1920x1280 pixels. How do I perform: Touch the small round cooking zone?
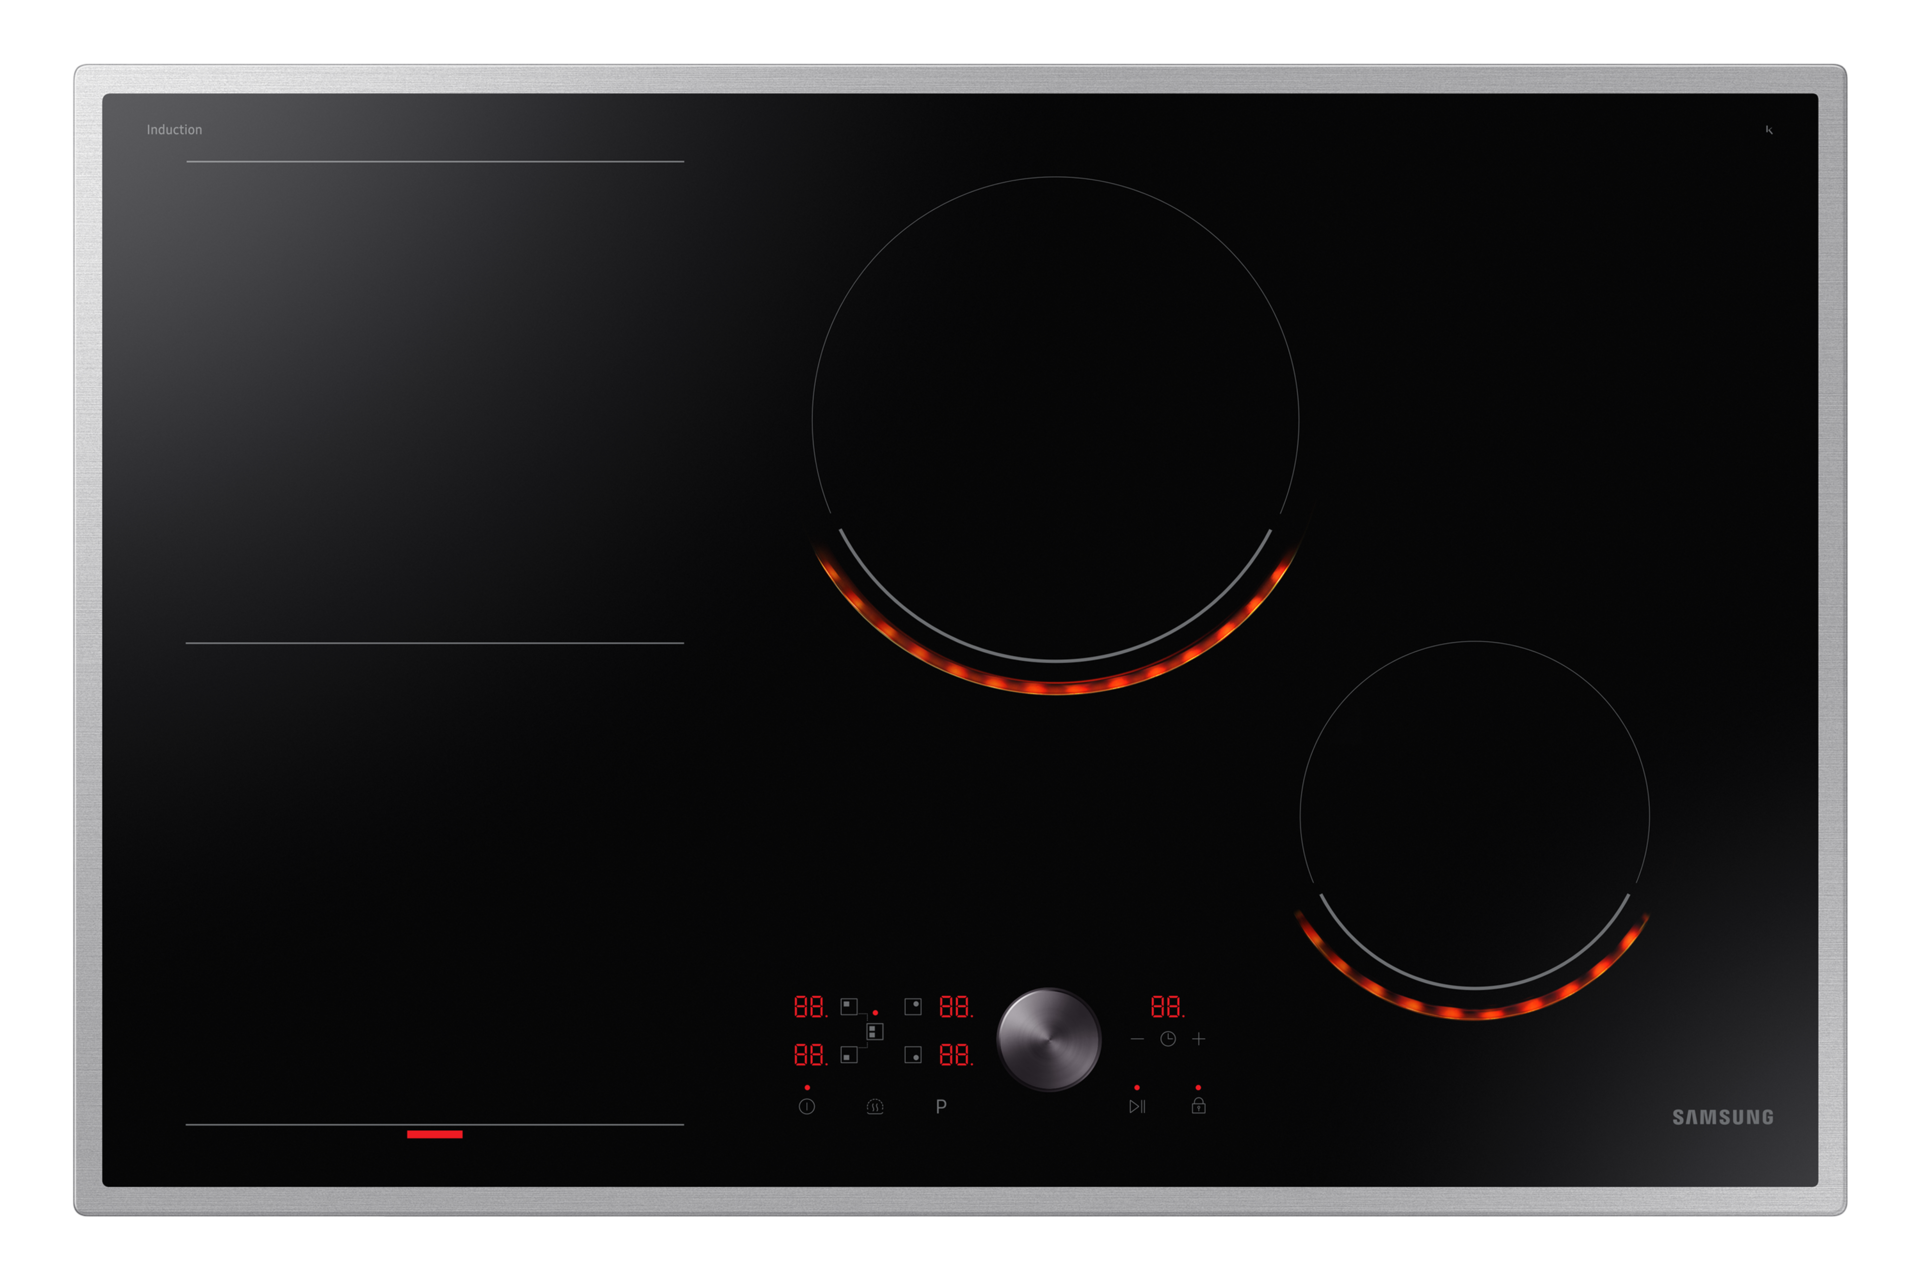(x=1474, y=815)
